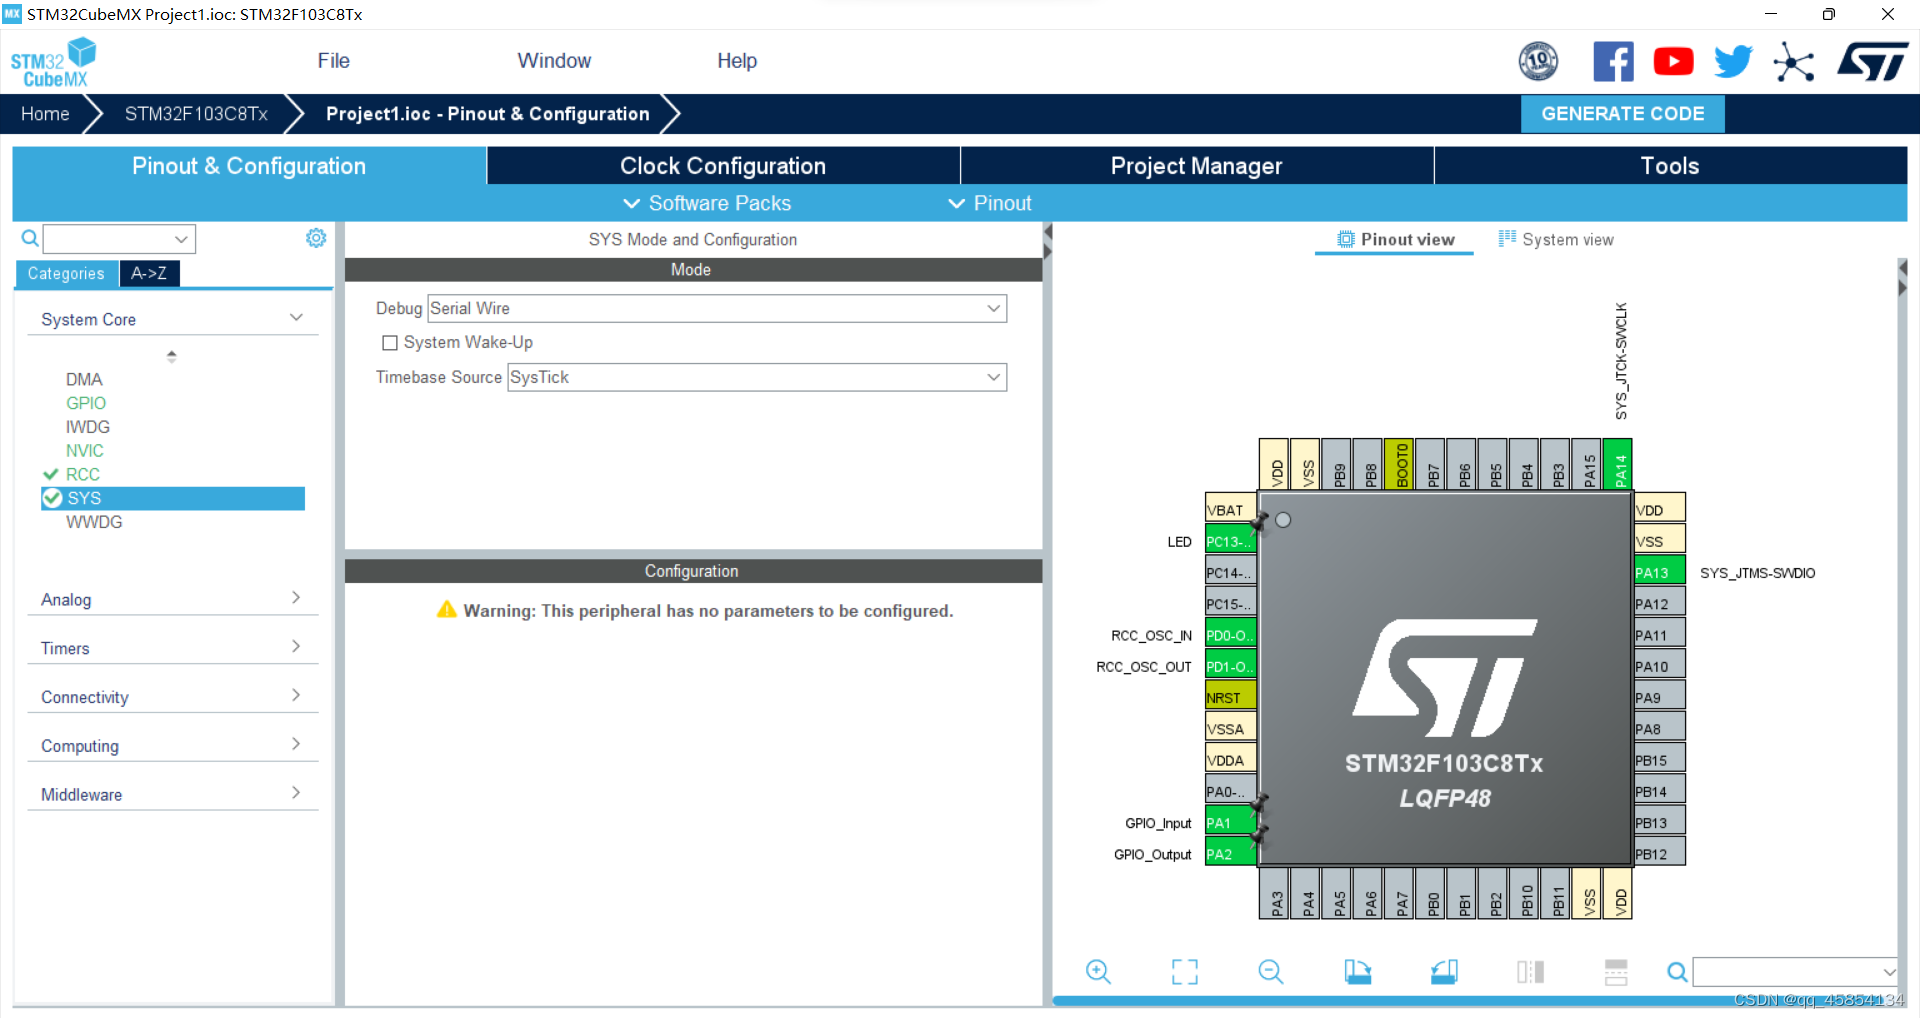Viewport: 1920px width, 1018px height.
Task: Switch to System view
Action: (1555, 239)
